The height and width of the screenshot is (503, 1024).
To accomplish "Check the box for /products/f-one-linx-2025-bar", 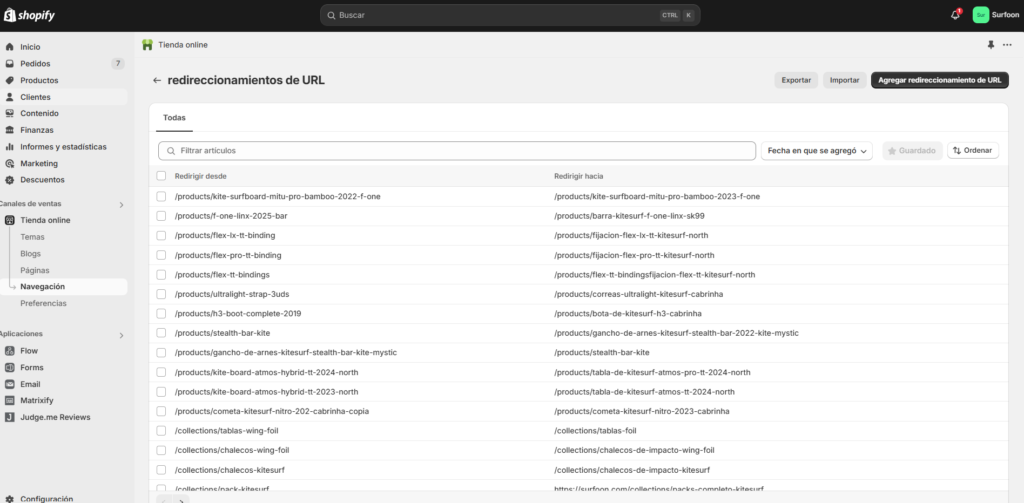I will tap(161, 215).
